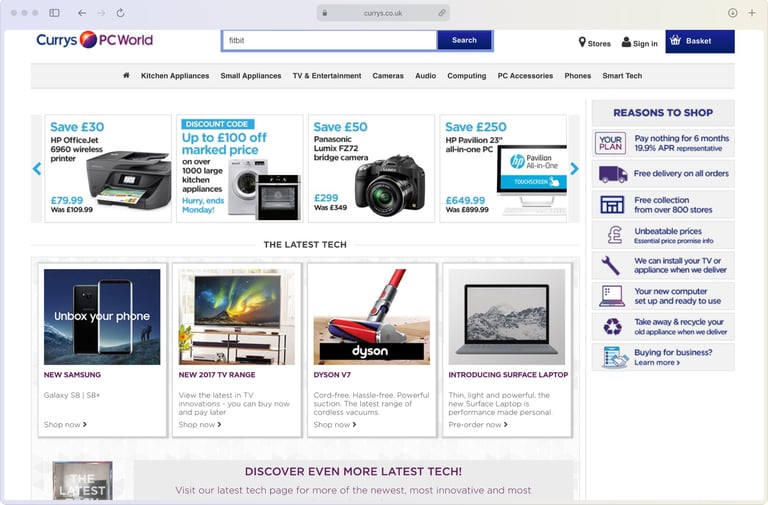Open Computing menu

467,76
